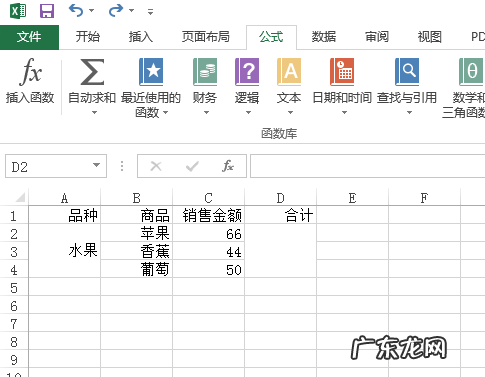The image size is (485, 377).
Task: Click the formula bar fx button
Action: 228,166
